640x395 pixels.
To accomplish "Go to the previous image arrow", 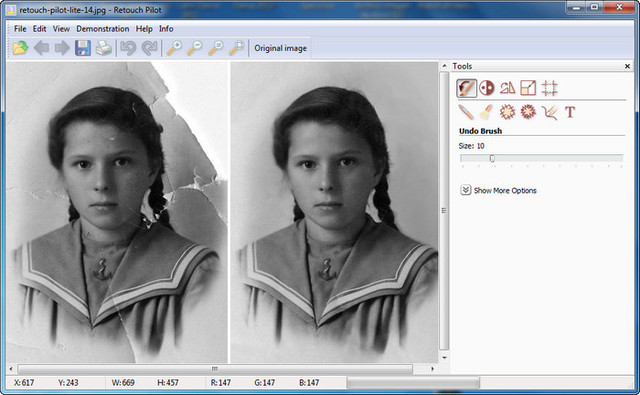I will click(41, 48).
